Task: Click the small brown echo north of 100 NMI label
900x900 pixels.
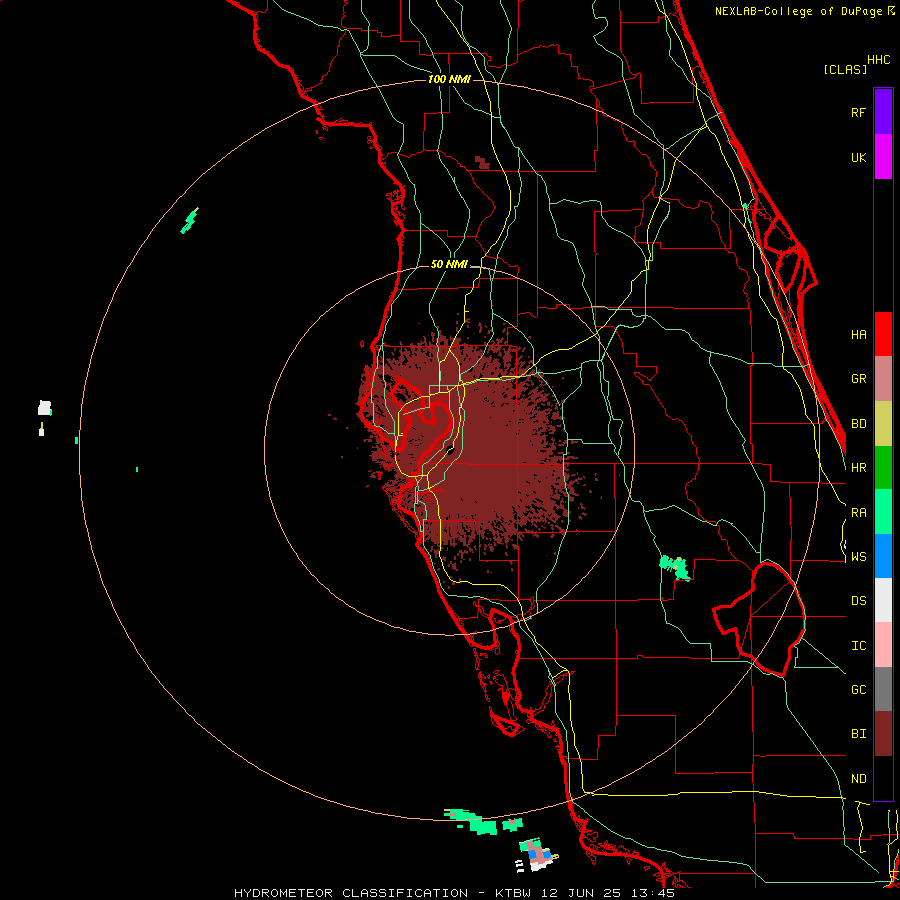Action: (482, 162)
